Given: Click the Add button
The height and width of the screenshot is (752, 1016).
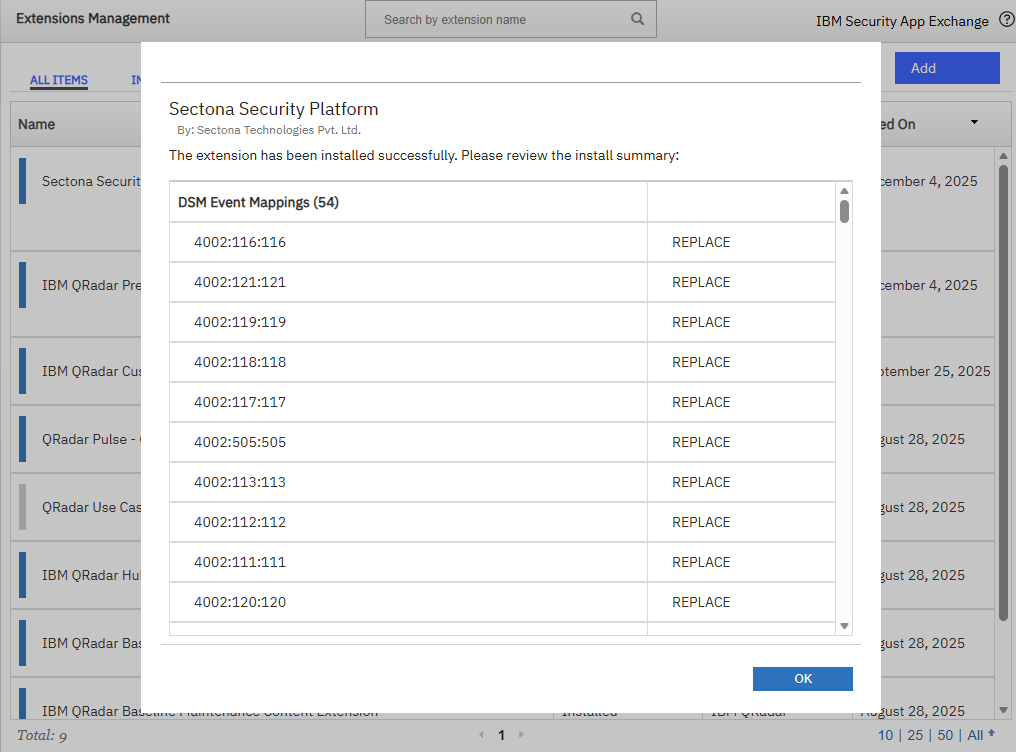Looking at the screenshot, I should point(946,67).
